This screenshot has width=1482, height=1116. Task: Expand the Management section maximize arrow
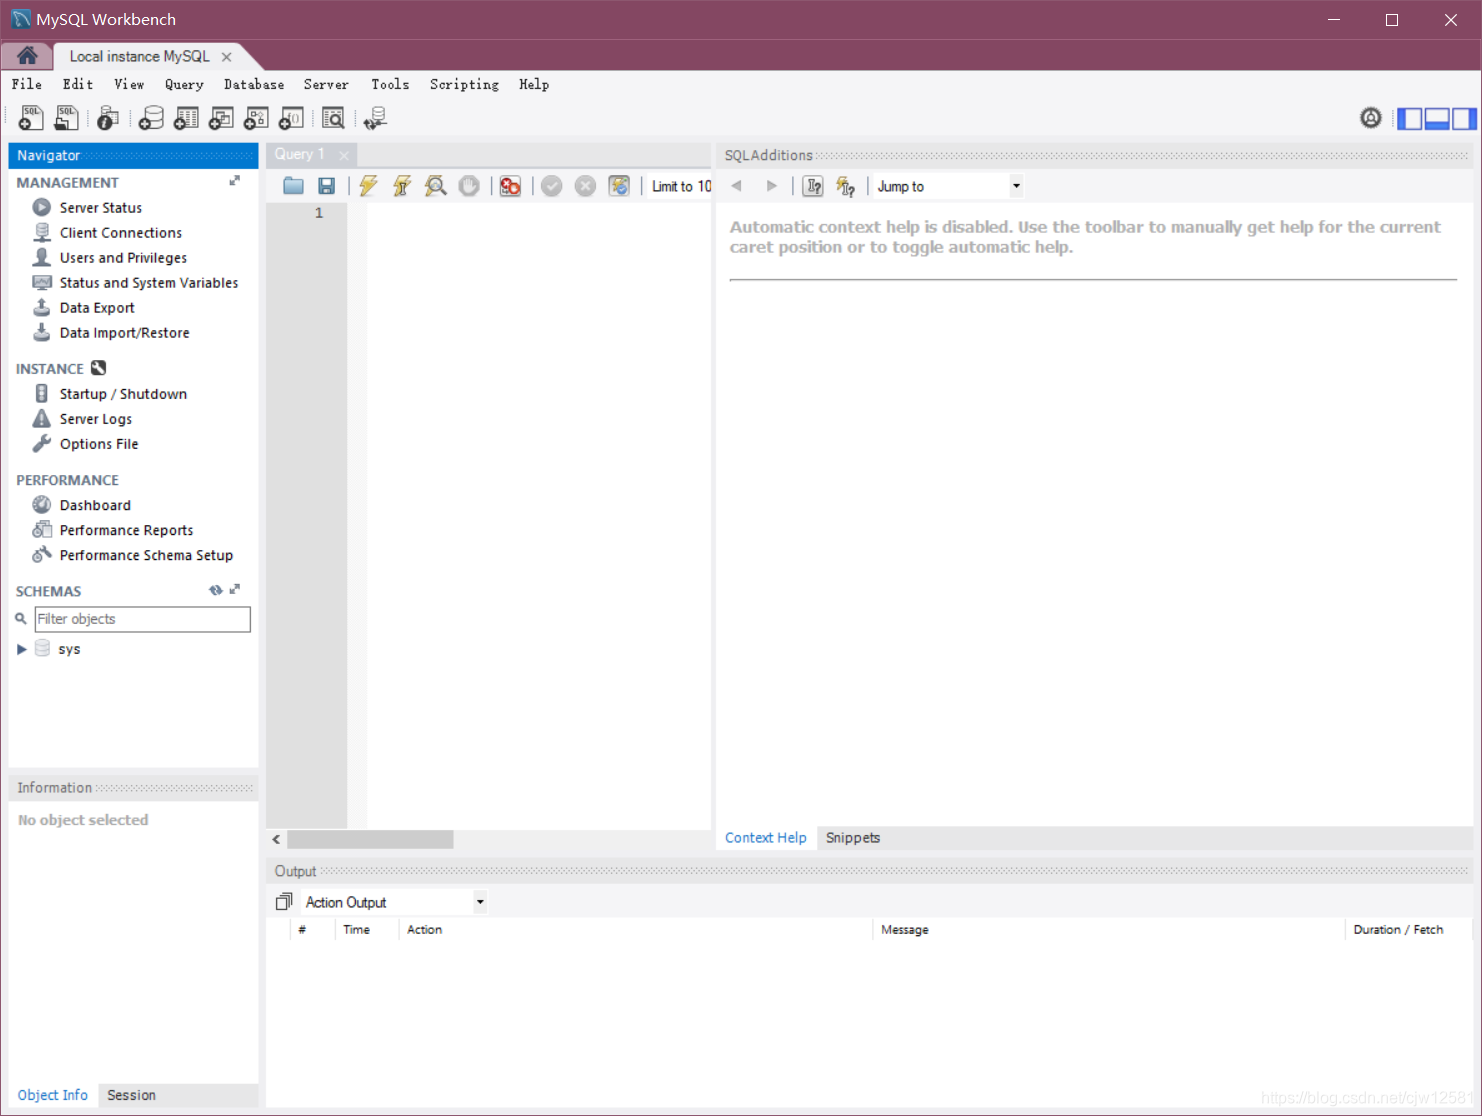235,181
